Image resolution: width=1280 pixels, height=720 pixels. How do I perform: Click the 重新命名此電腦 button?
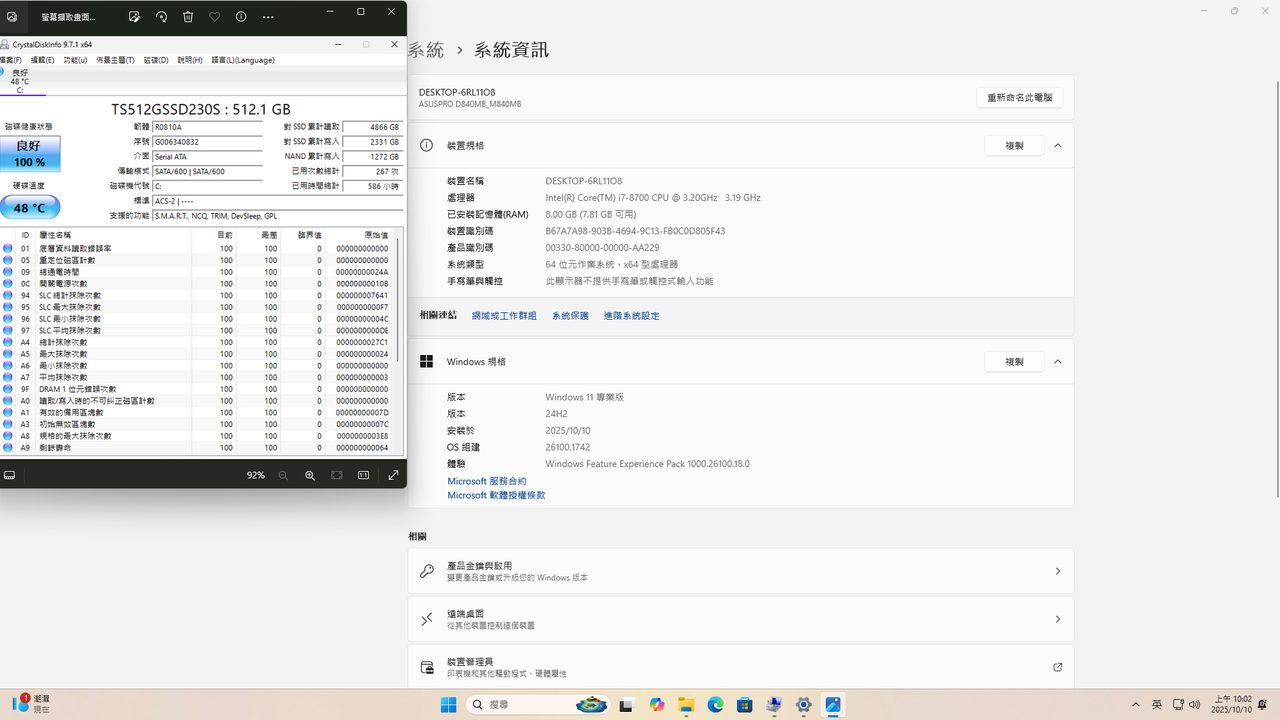click(1019, 98)
